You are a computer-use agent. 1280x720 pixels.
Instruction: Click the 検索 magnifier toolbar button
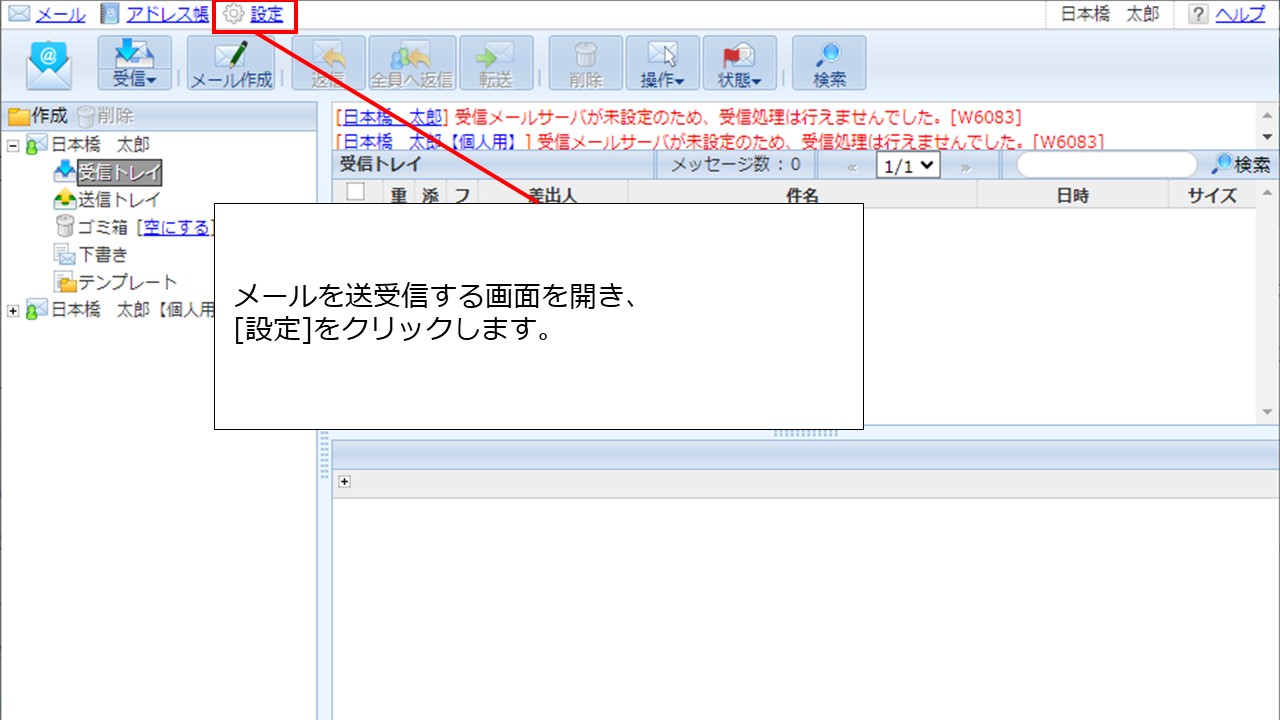(x=829, y=64)
